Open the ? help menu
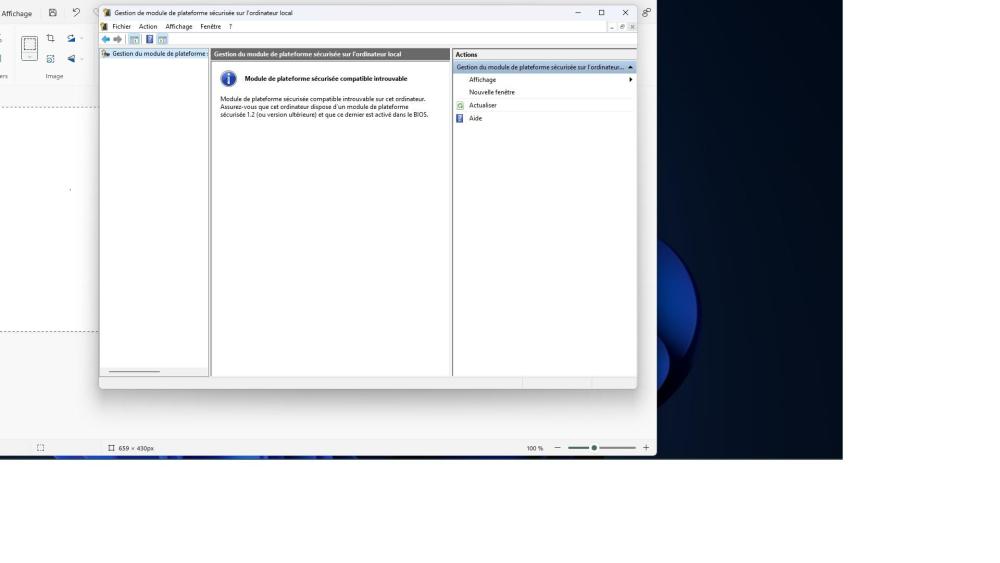The image size is (1000, 563). coord(230,27)
